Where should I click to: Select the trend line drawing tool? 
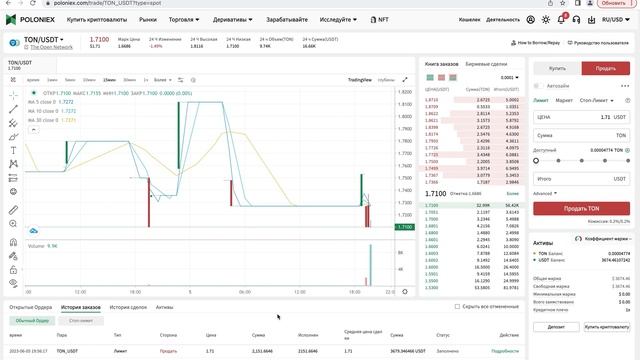pos(13,109)
